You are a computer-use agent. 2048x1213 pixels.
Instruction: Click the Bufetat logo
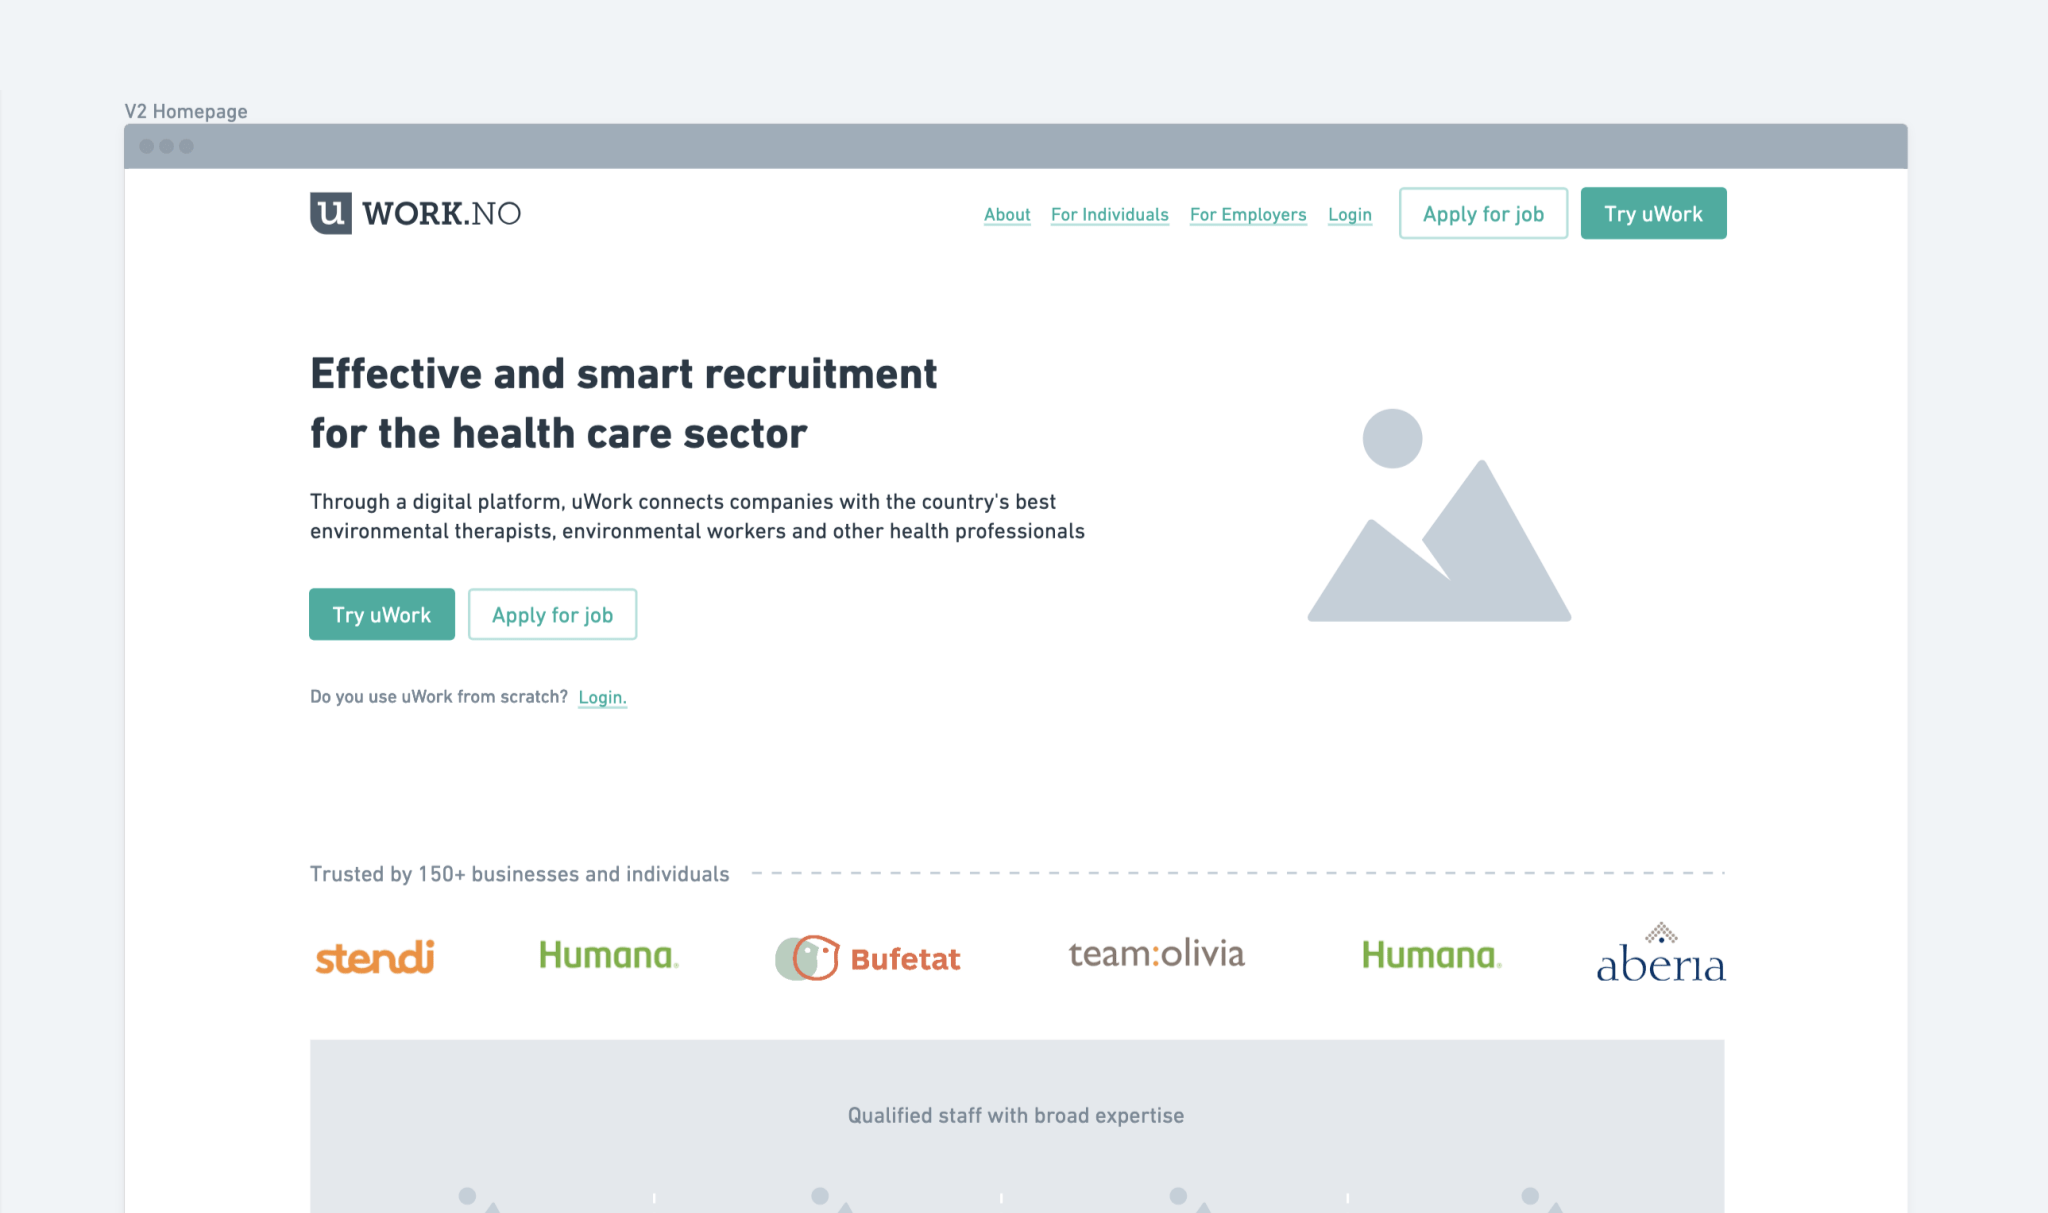point(867,958)
